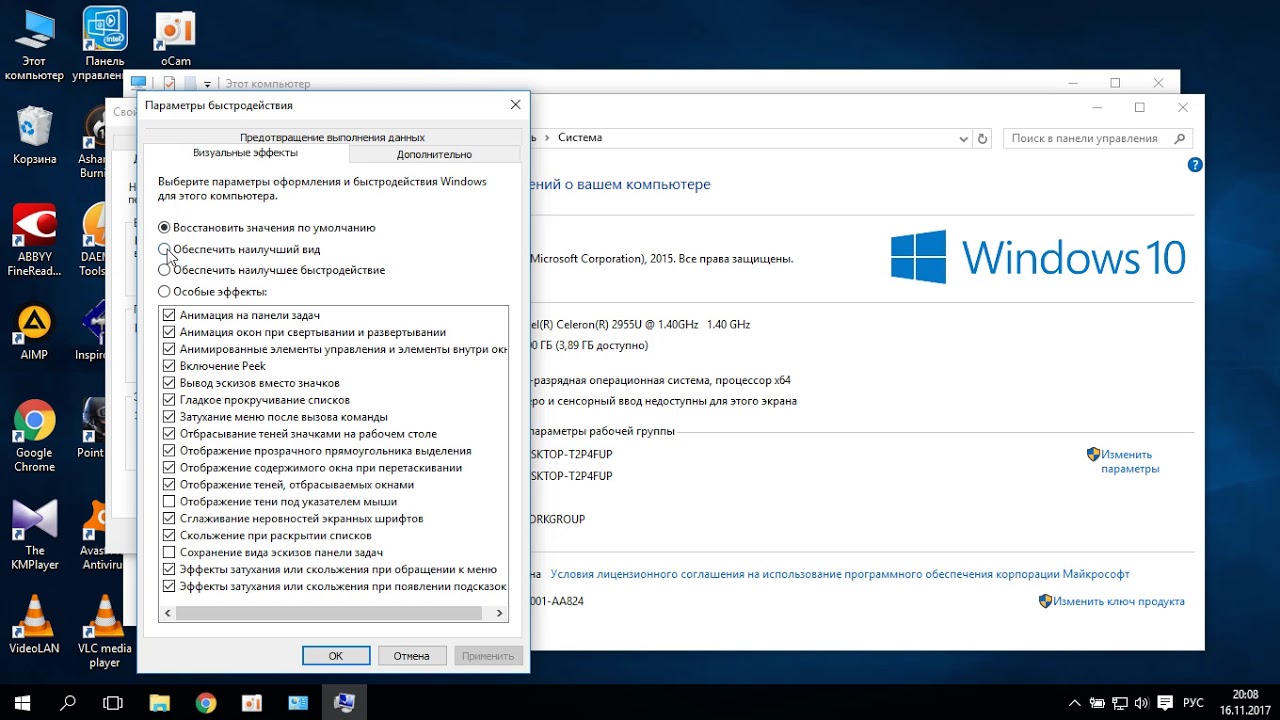Select 'Визуальные эффекты' tab
The height and width of the screenshot is (720, 1280).
[x=245, y=153]
